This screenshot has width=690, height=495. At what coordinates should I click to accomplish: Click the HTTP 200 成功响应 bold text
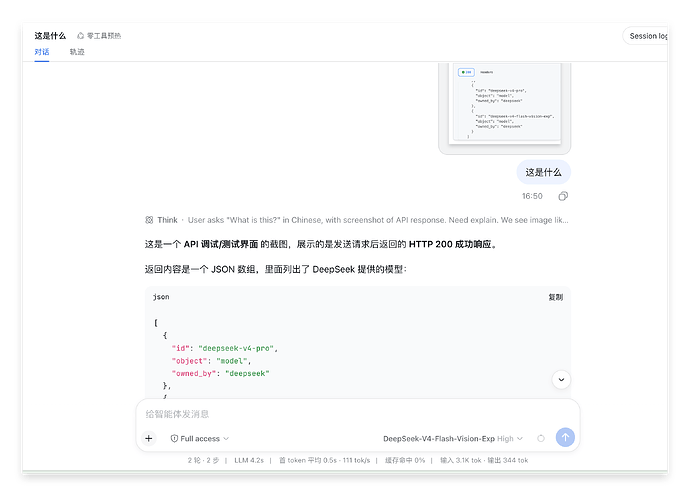(x=450, y=244)
